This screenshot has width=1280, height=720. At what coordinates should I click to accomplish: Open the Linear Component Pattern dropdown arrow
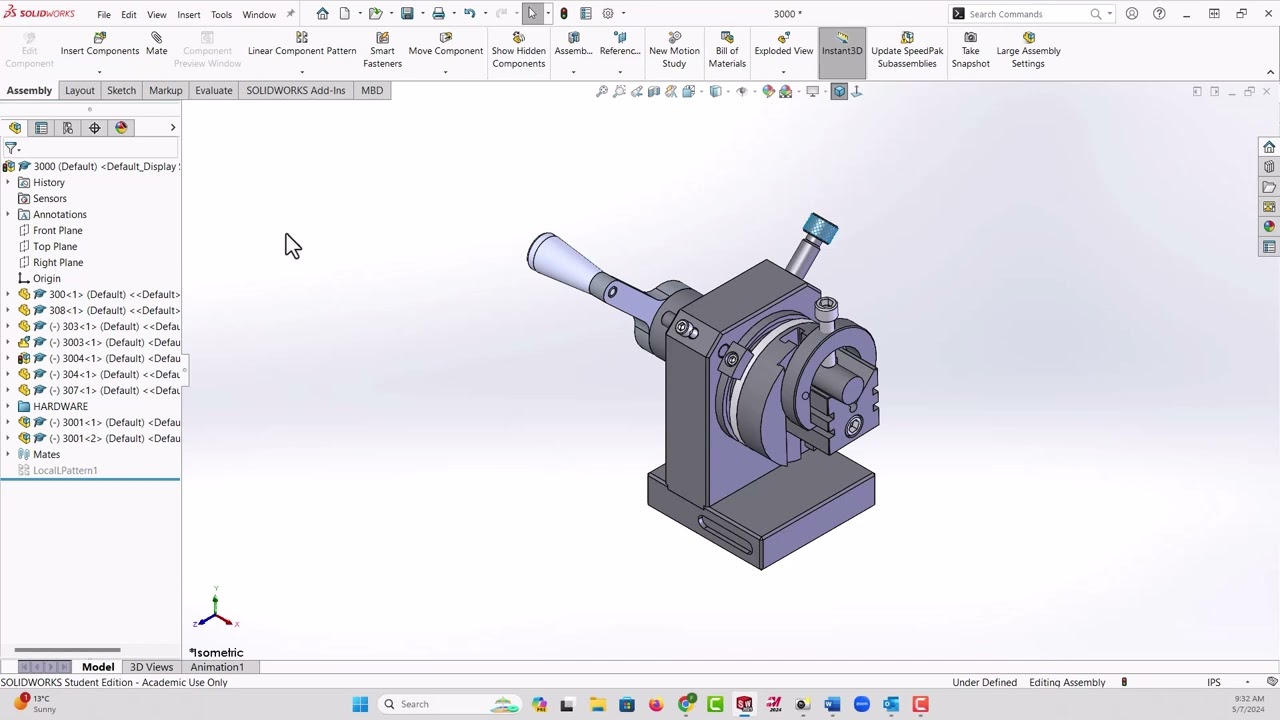pyautogui.click(x=302, y=72)
